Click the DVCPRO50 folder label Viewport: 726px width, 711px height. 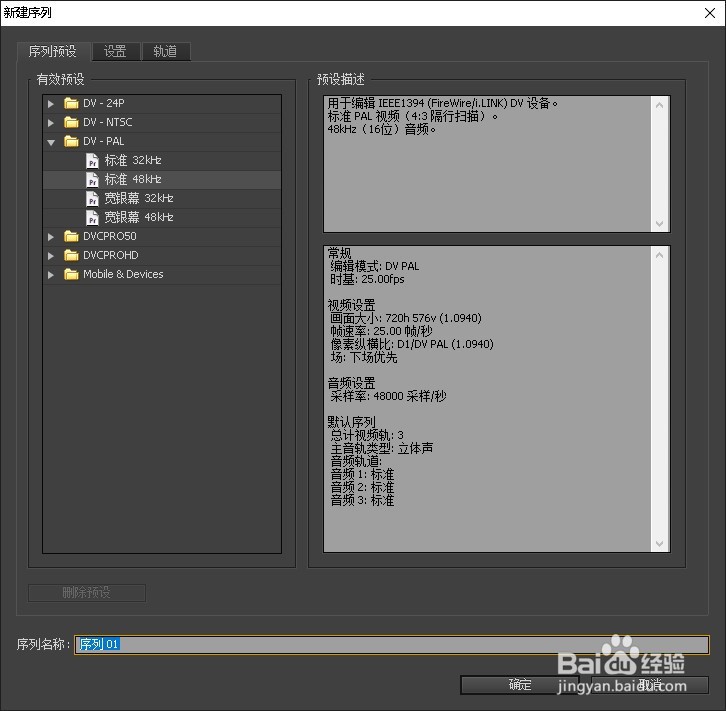pos(110,237)
